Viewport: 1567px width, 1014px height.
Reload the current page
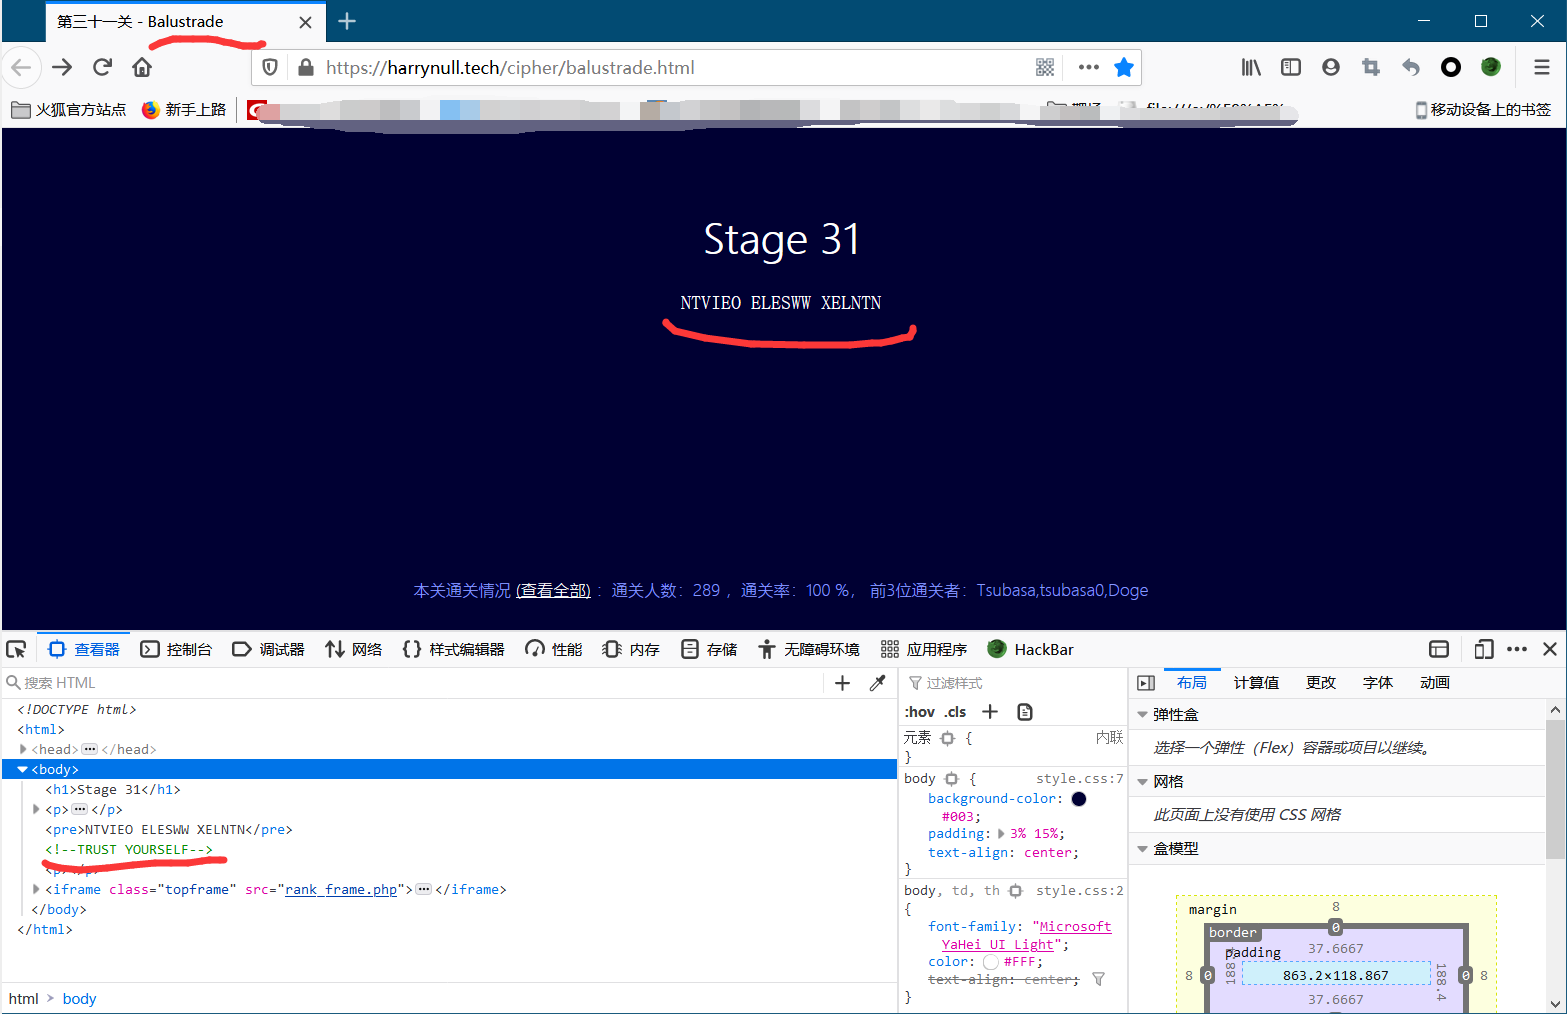pos(102,67)
